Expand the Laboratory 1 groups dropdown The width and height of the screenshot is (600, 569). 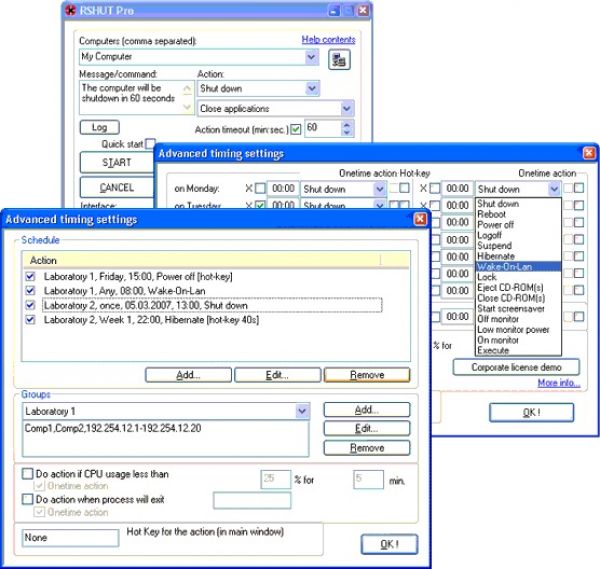pos(302,411)
